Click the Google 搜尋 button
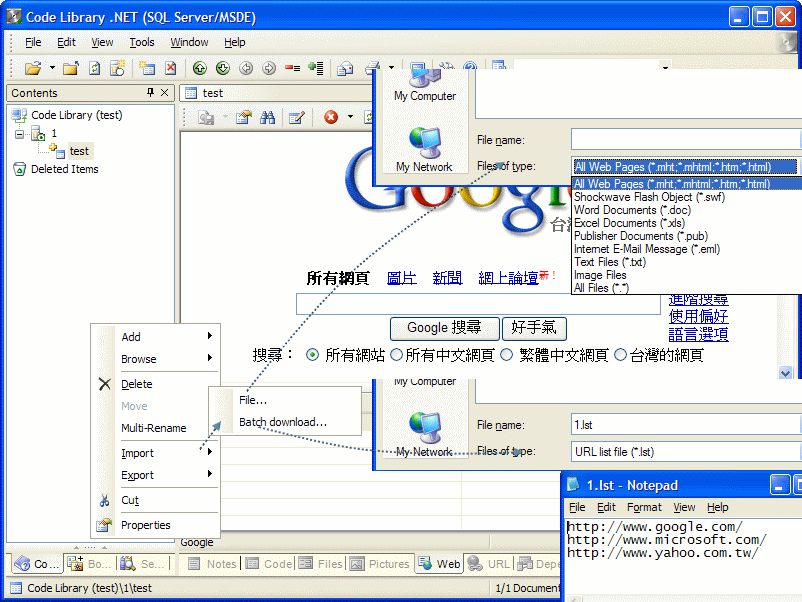This screenshot has height=602, width=802. [444, 328]
